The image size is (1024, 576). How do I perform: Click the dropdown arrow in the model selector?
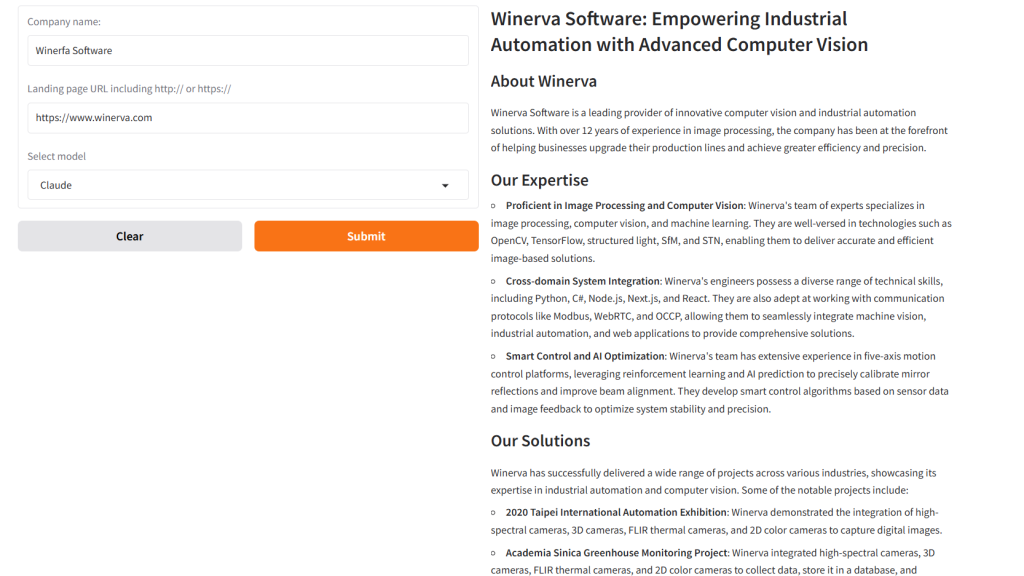click(x=445, y=185)
